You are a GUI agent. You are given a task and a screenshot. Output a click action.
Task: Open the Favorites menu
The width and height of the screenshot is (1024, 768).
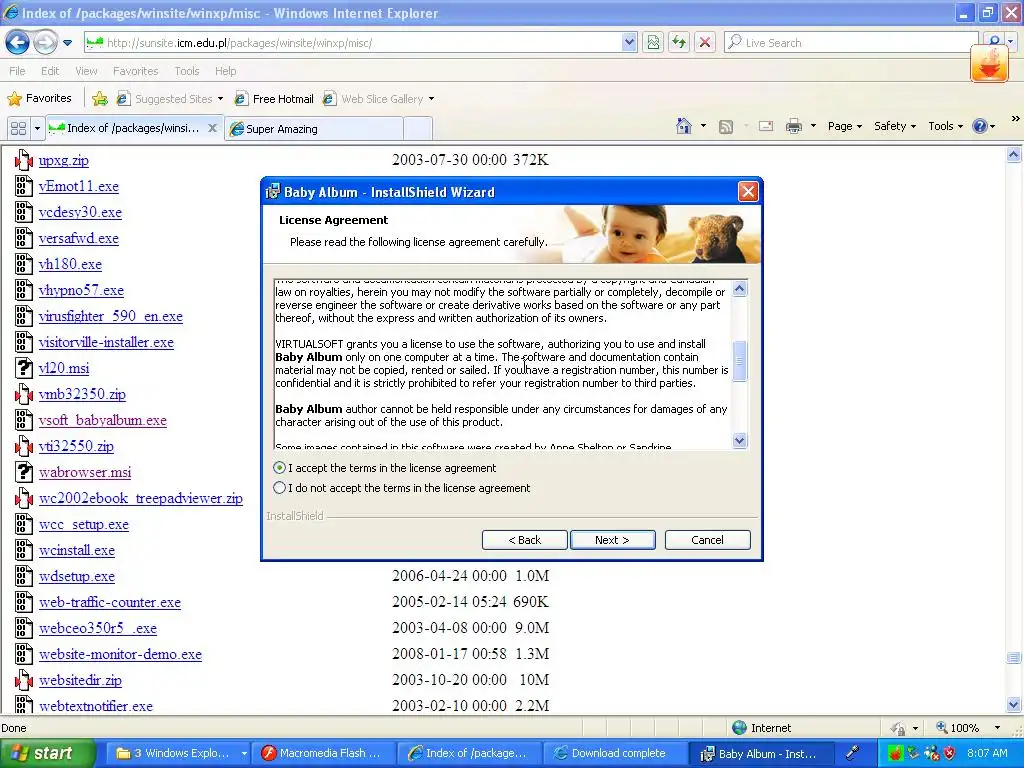pyautogui.click(x=135, y=71)
